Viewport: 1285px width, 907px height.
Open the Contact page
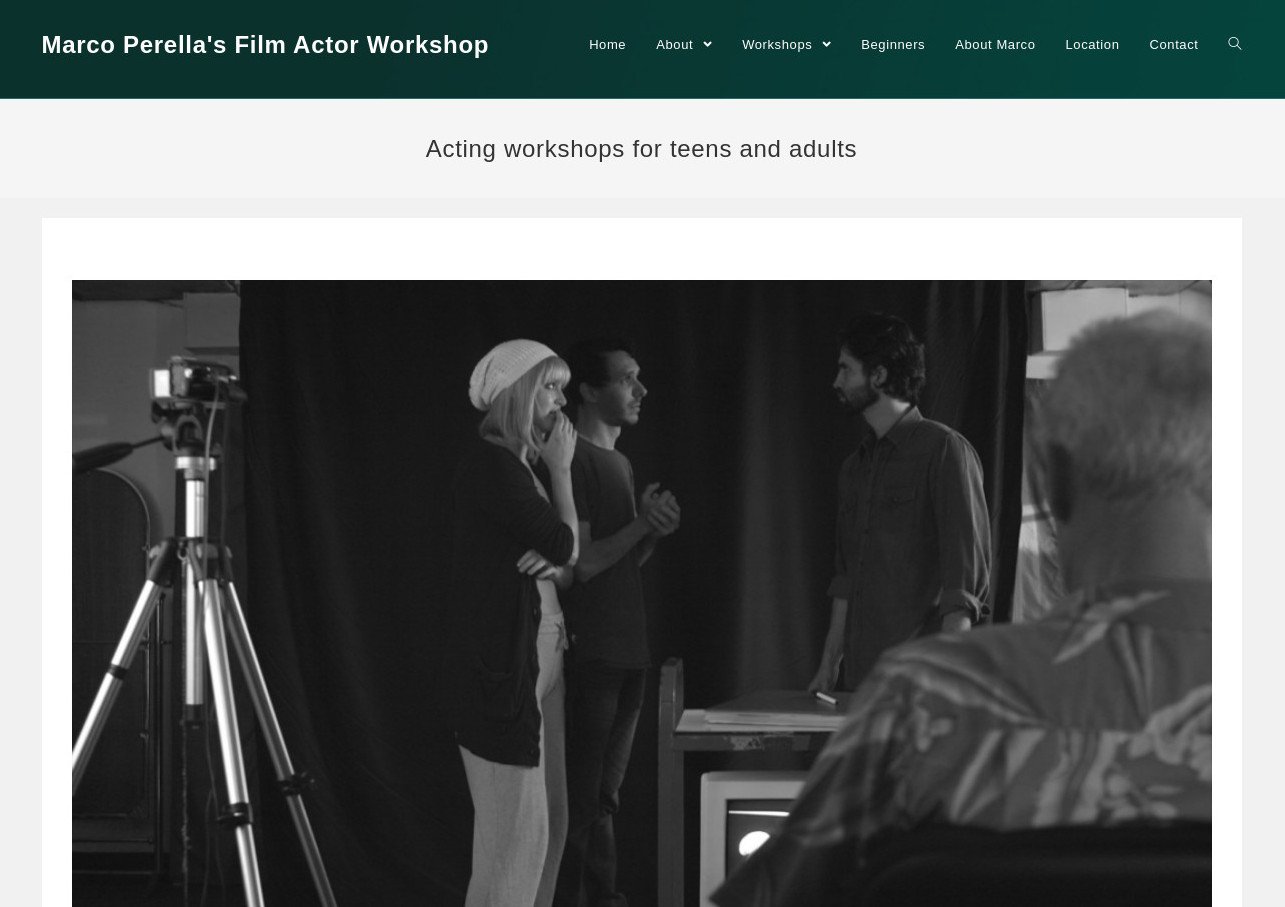tap(1174, 45)
